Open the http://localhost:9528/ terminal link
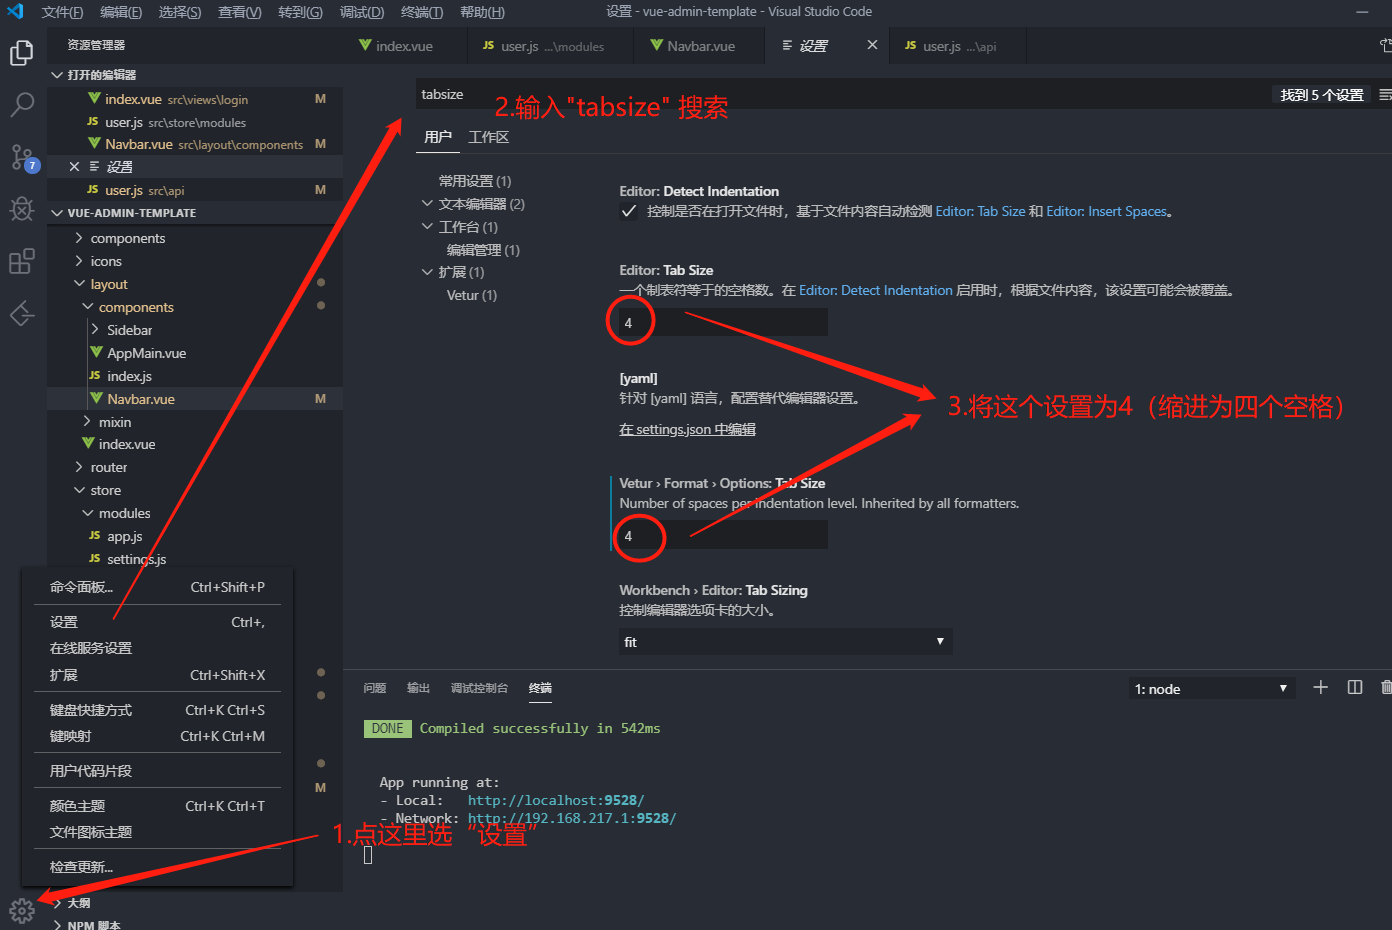 point(556,800)
